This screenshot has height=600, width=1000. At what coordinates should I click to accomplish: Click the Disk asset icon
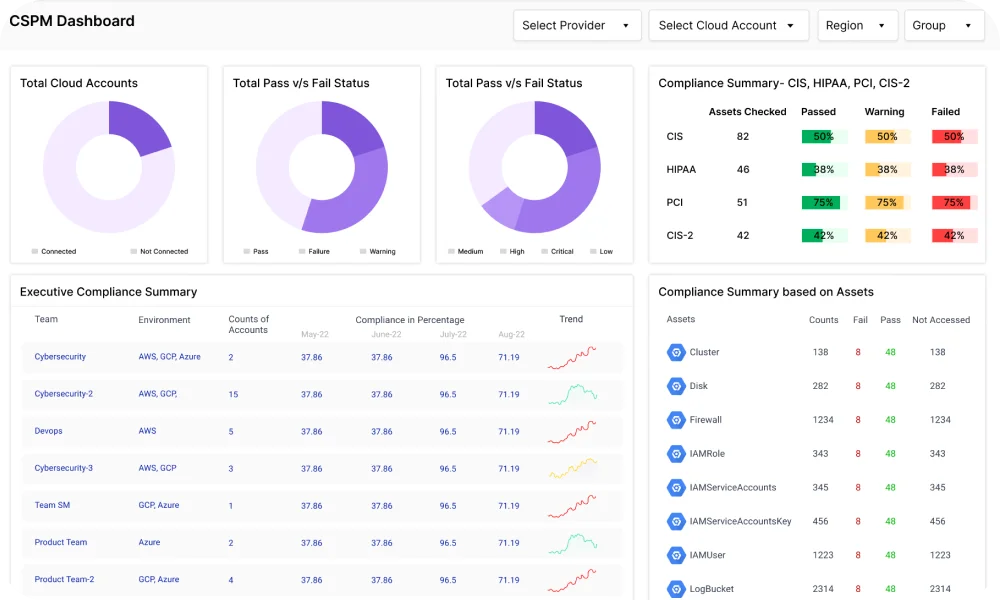point(675,386)
